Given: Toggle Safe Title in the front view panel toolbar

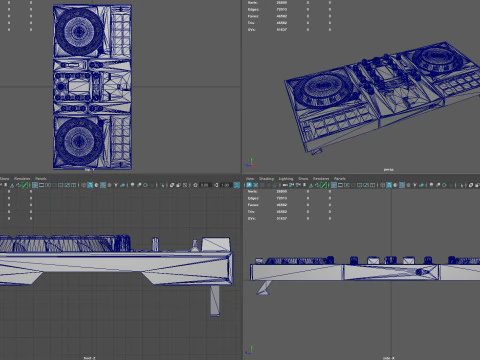Looking at the screenshot, I should pos(73,185).
